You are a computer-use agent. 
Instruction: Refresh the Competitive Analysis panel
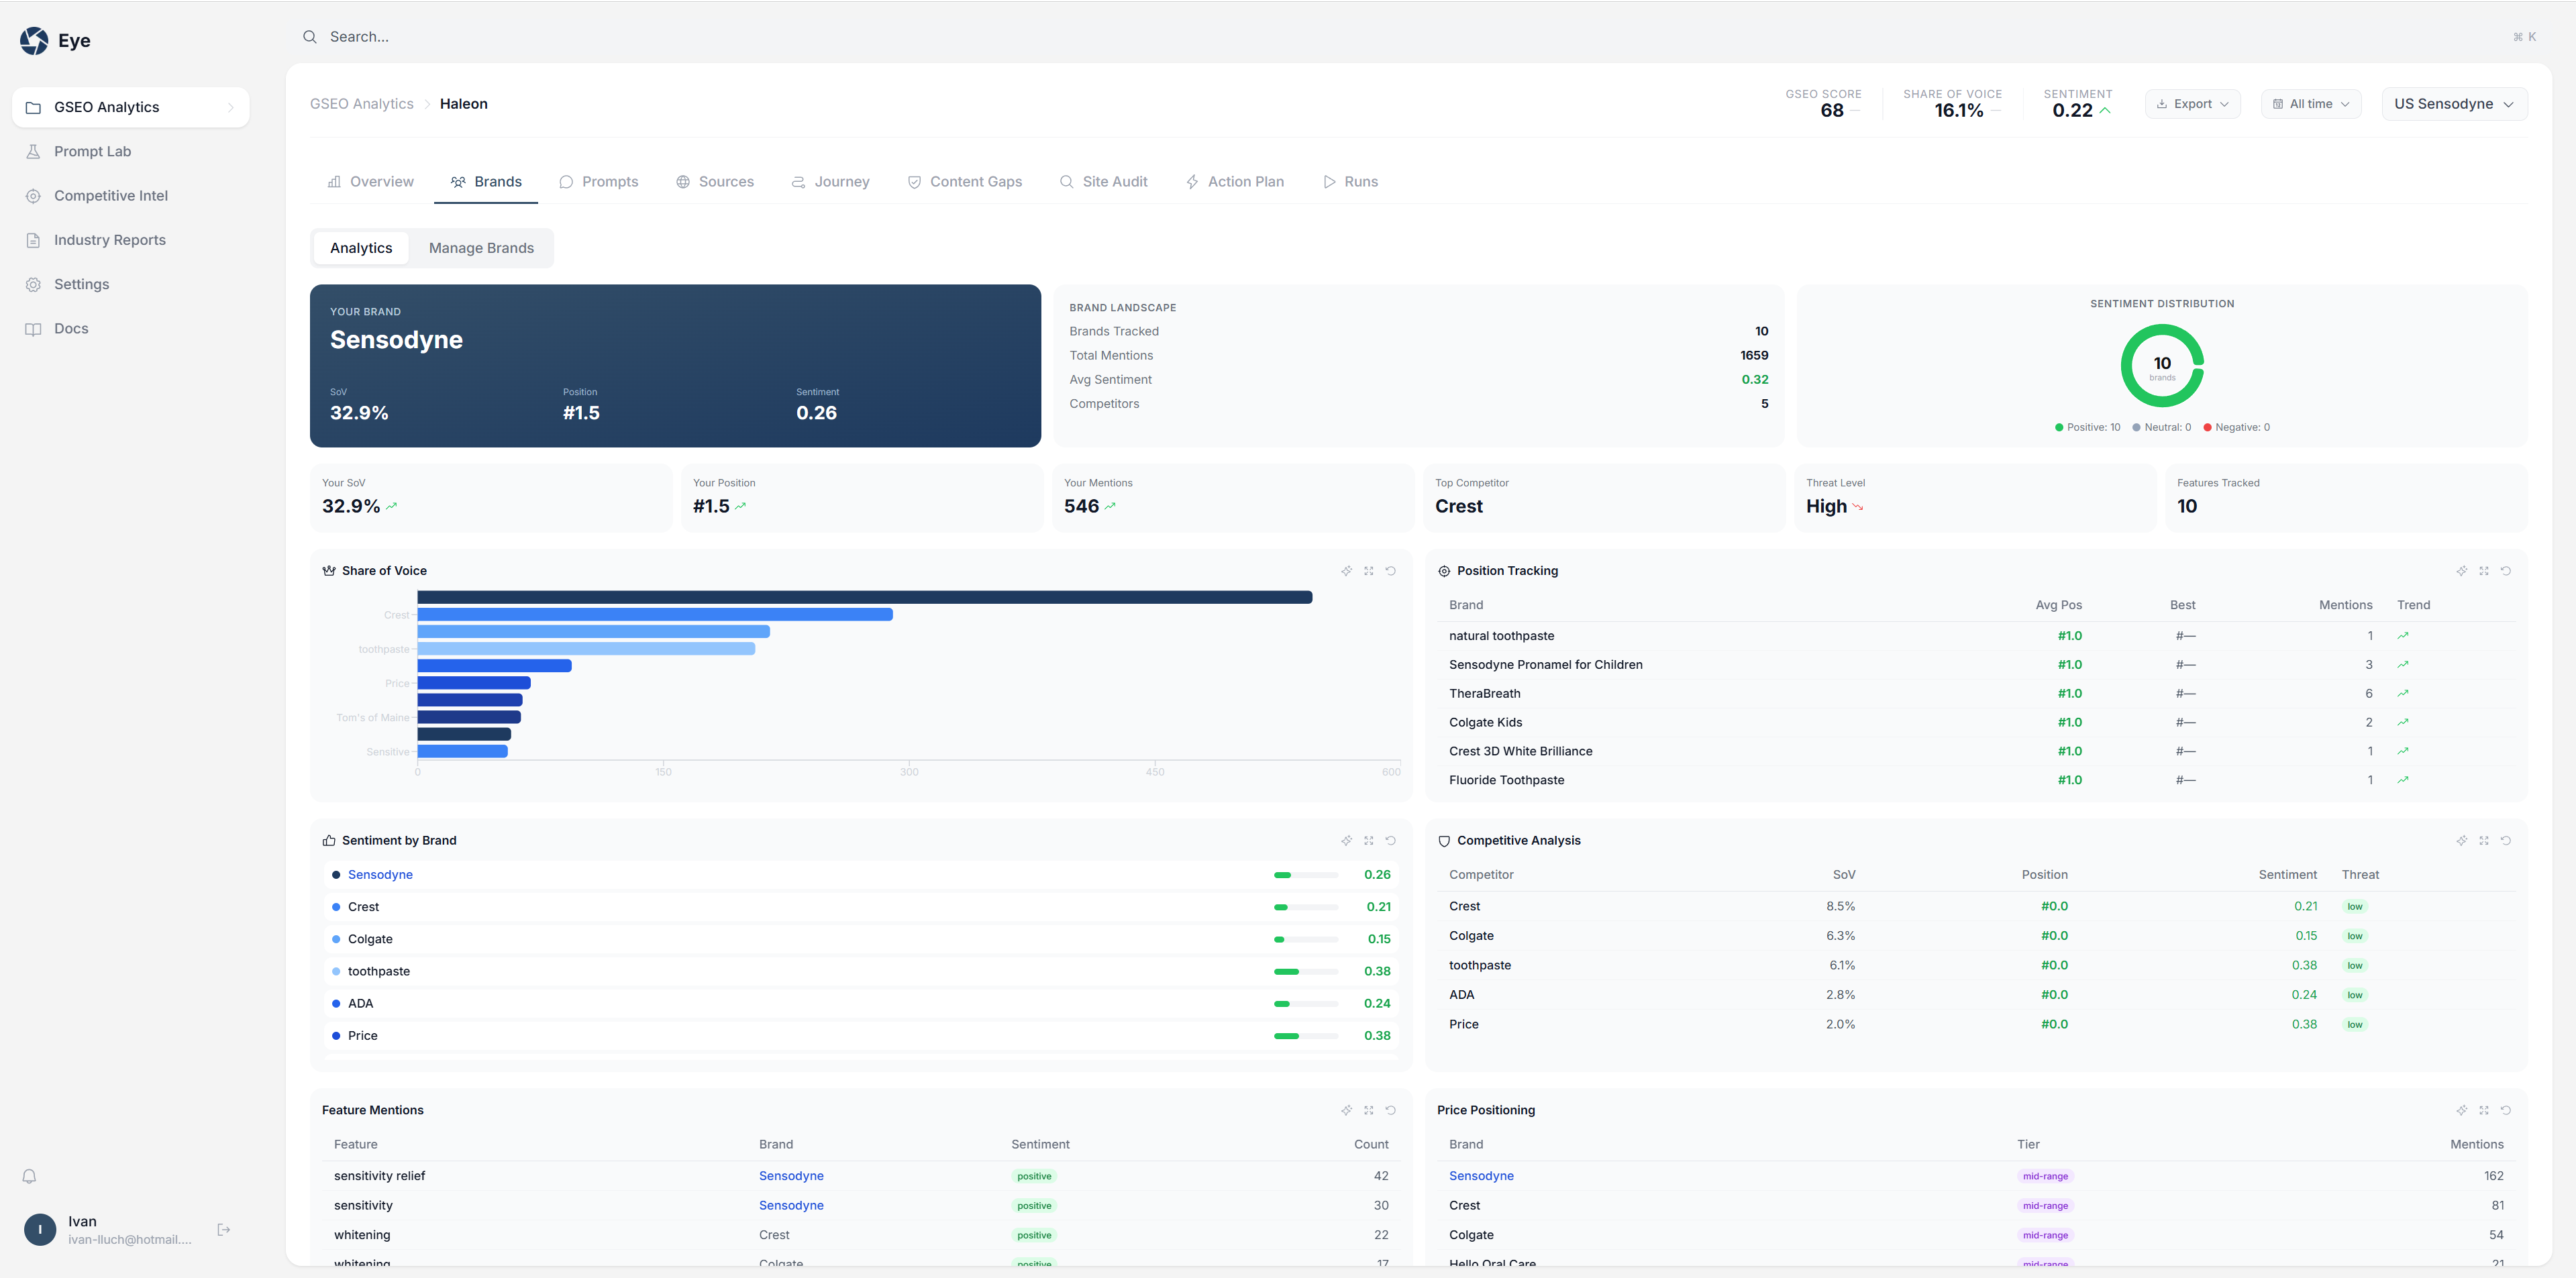pos(2505,841)
